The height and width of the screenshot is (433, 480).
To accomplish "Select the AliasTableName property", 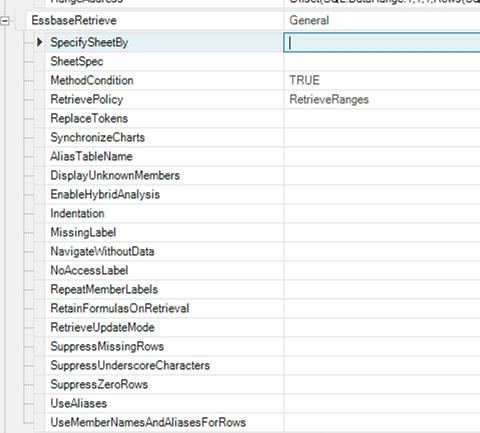I will click(x=91, y=156).
